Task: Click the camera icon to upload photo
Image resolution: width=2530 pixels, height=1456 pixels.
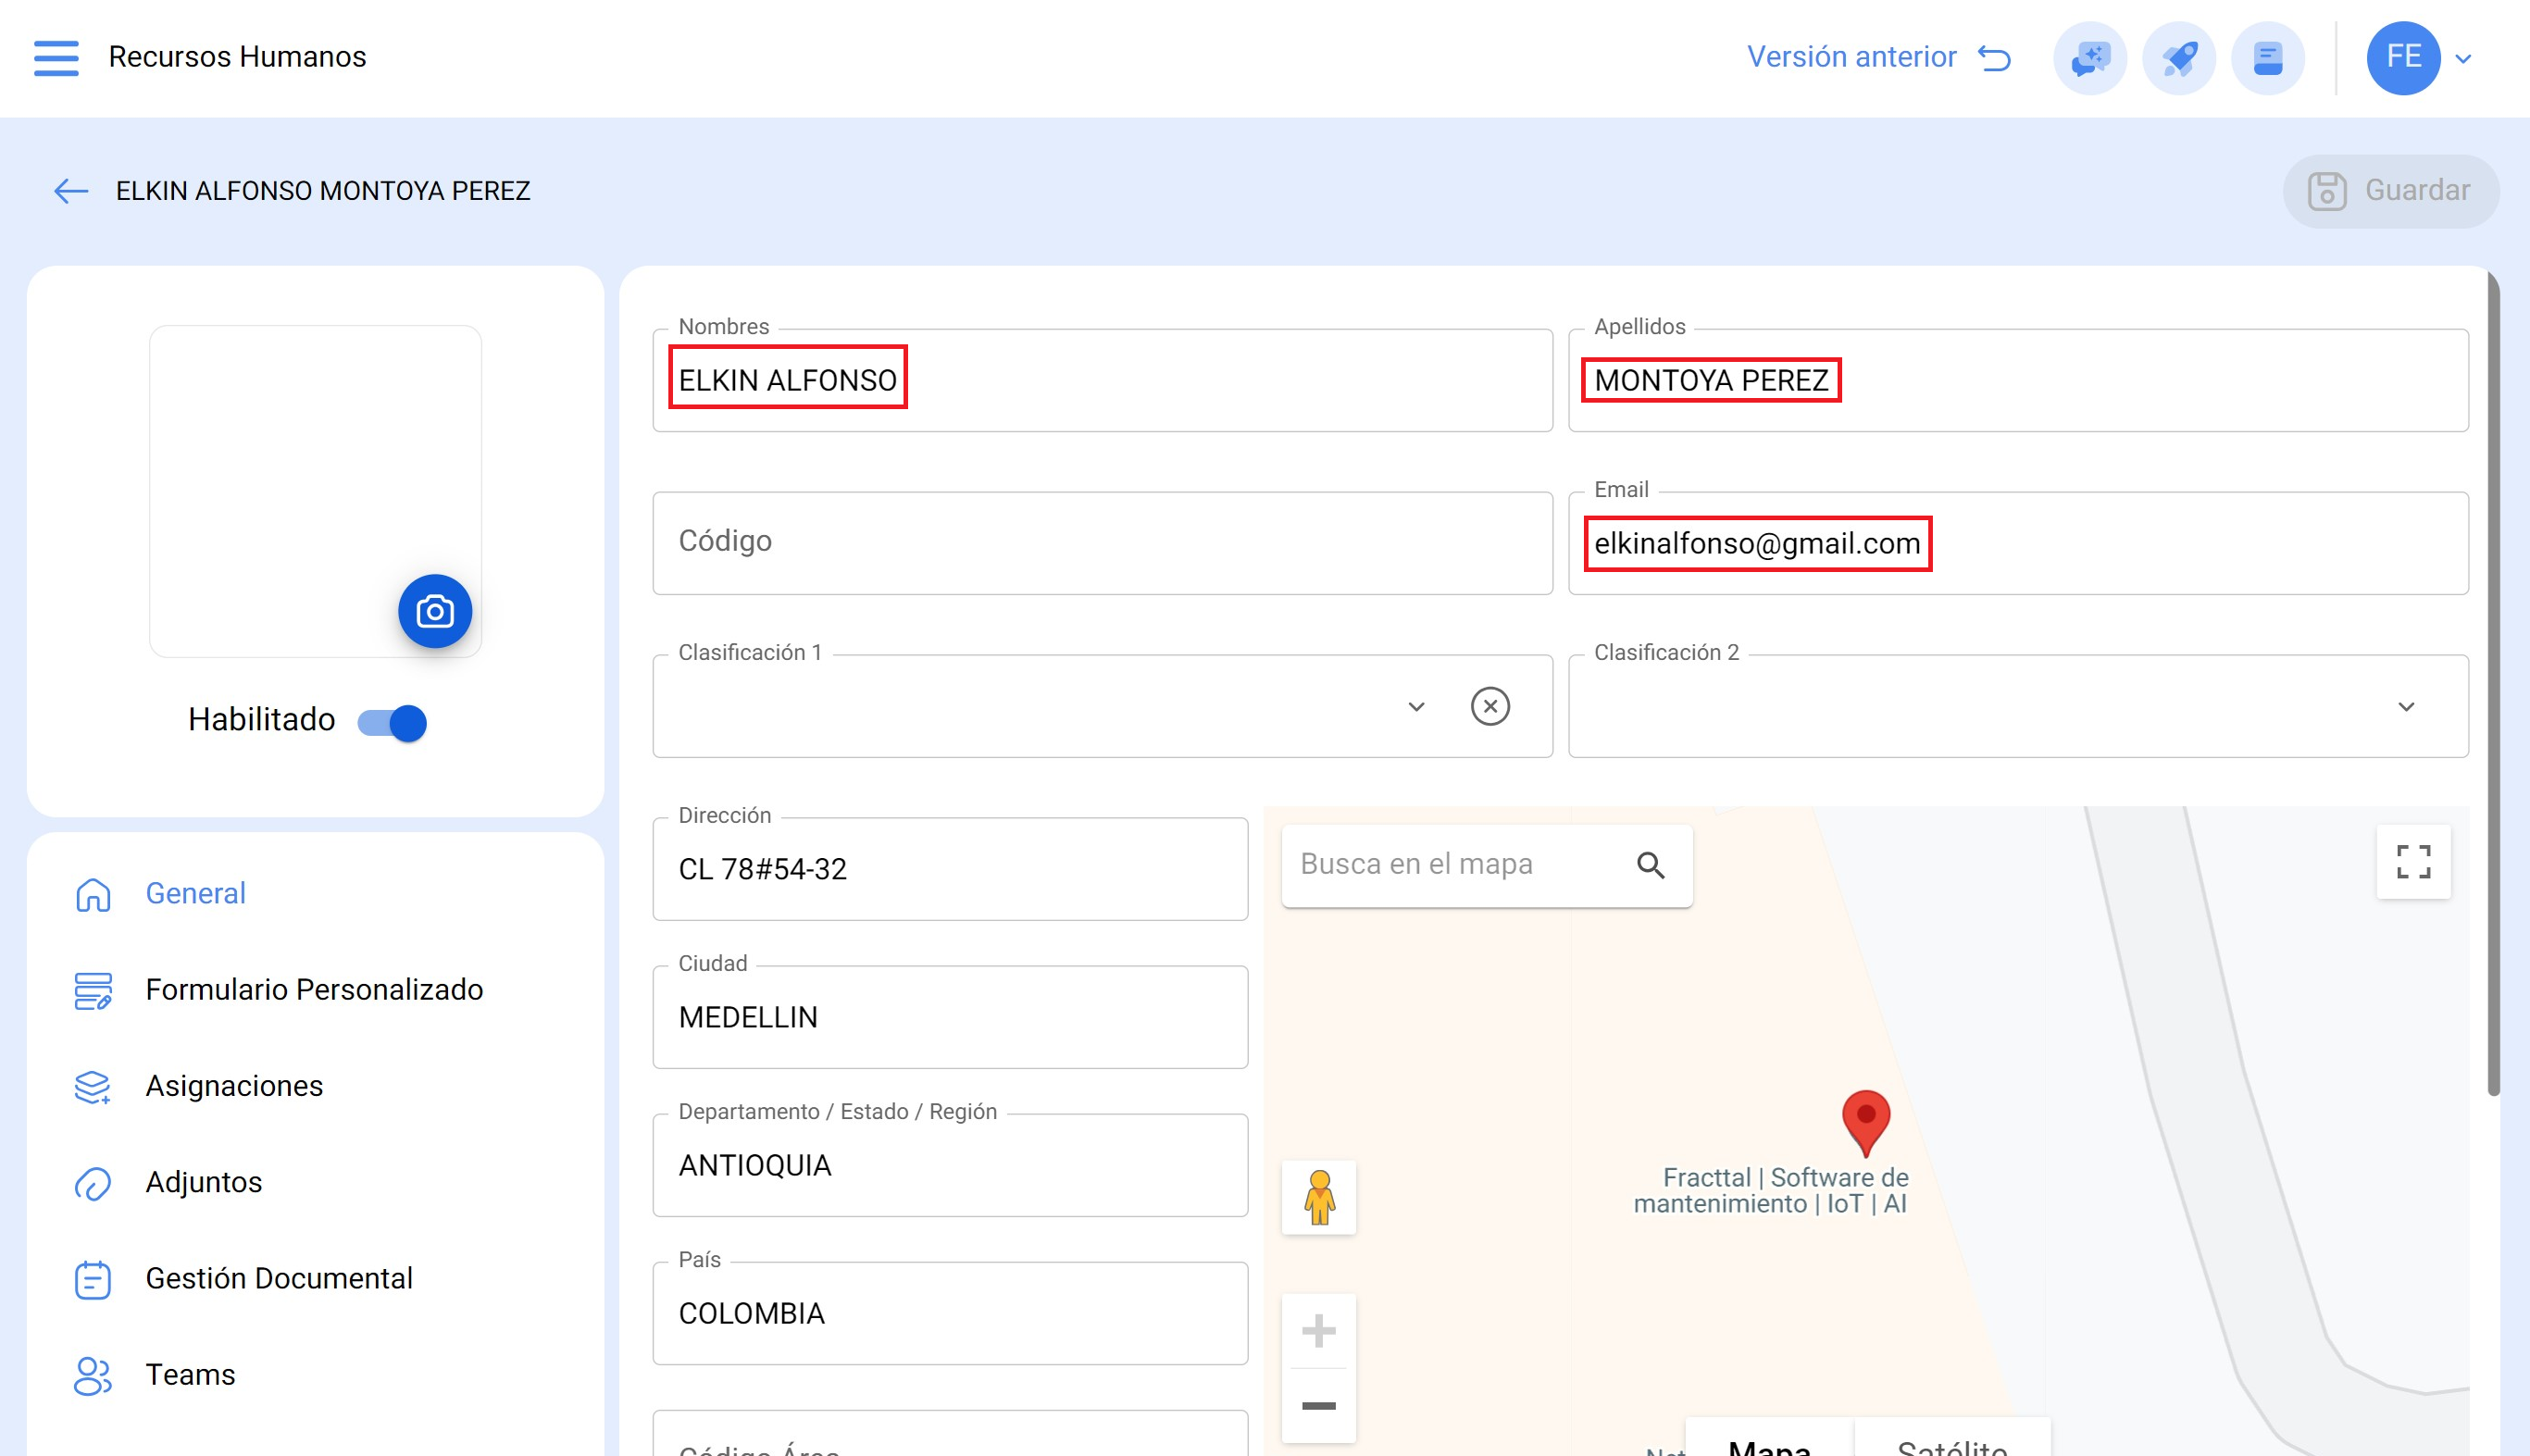Action: [435, 611]
